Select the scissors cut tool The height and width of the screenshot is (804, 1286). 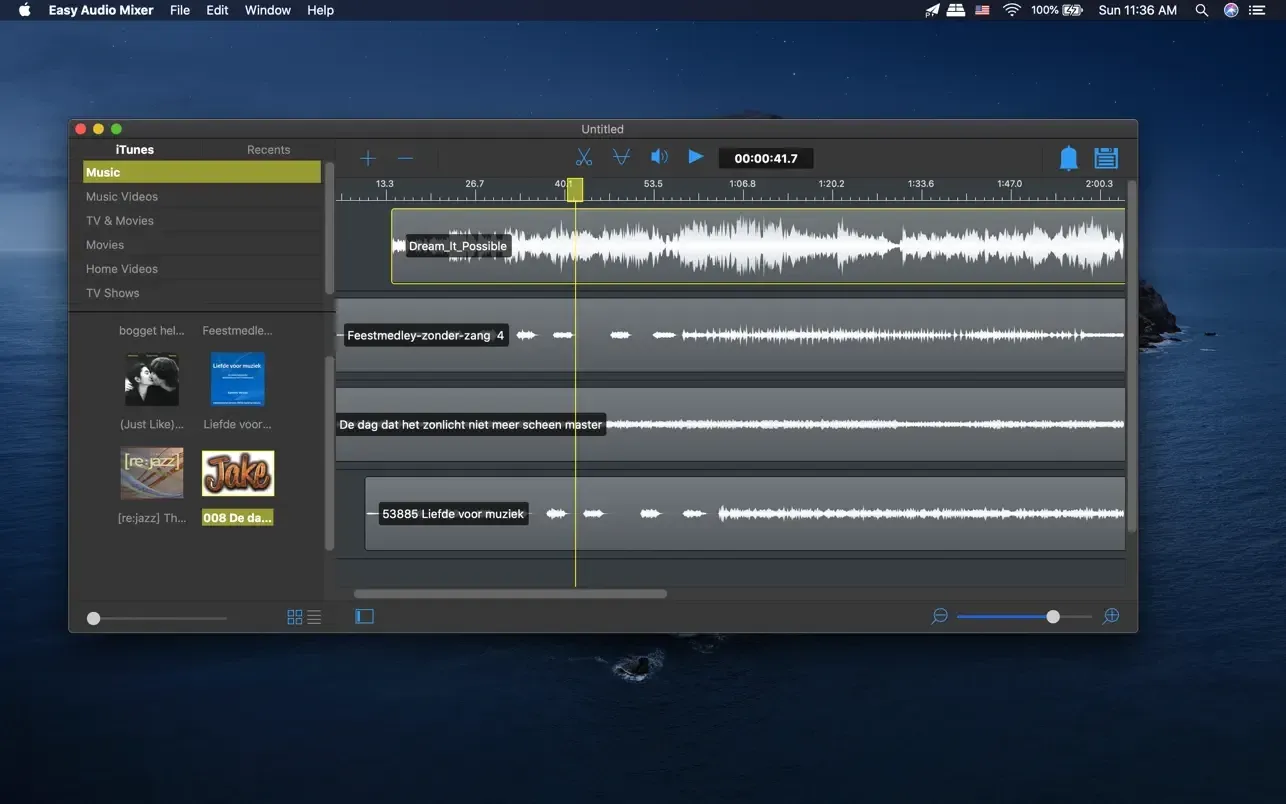point(583,156)
